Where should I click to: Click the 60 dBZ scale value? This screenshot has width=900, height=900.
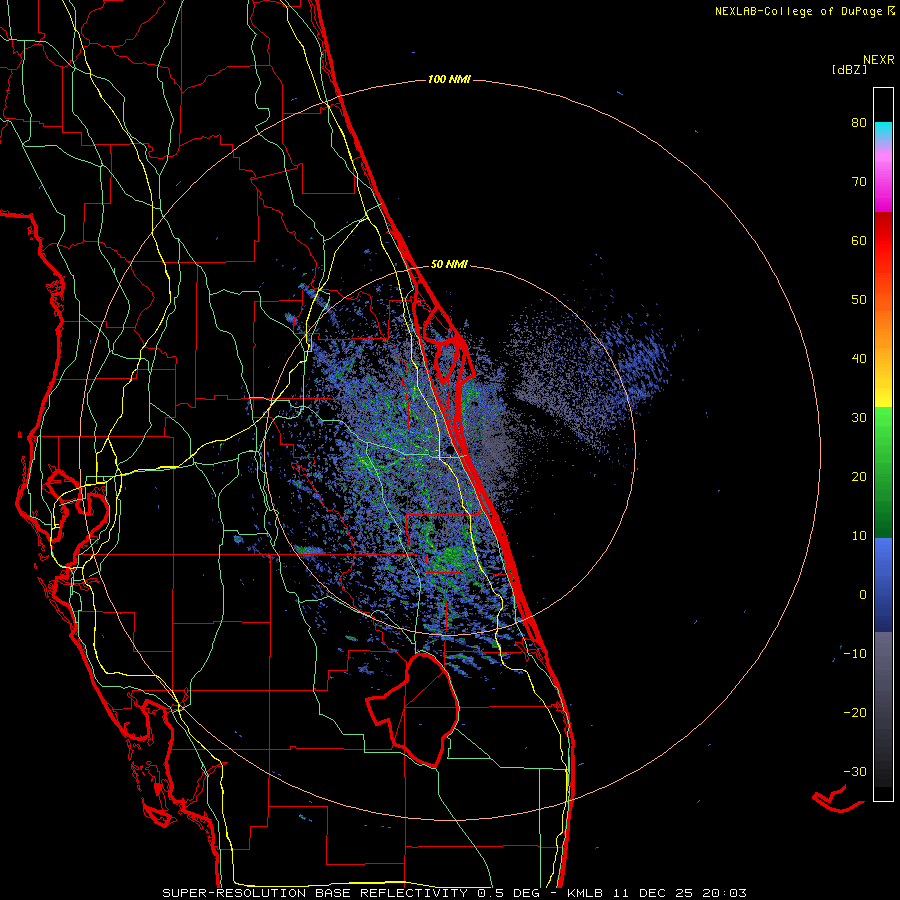[859, 240]
